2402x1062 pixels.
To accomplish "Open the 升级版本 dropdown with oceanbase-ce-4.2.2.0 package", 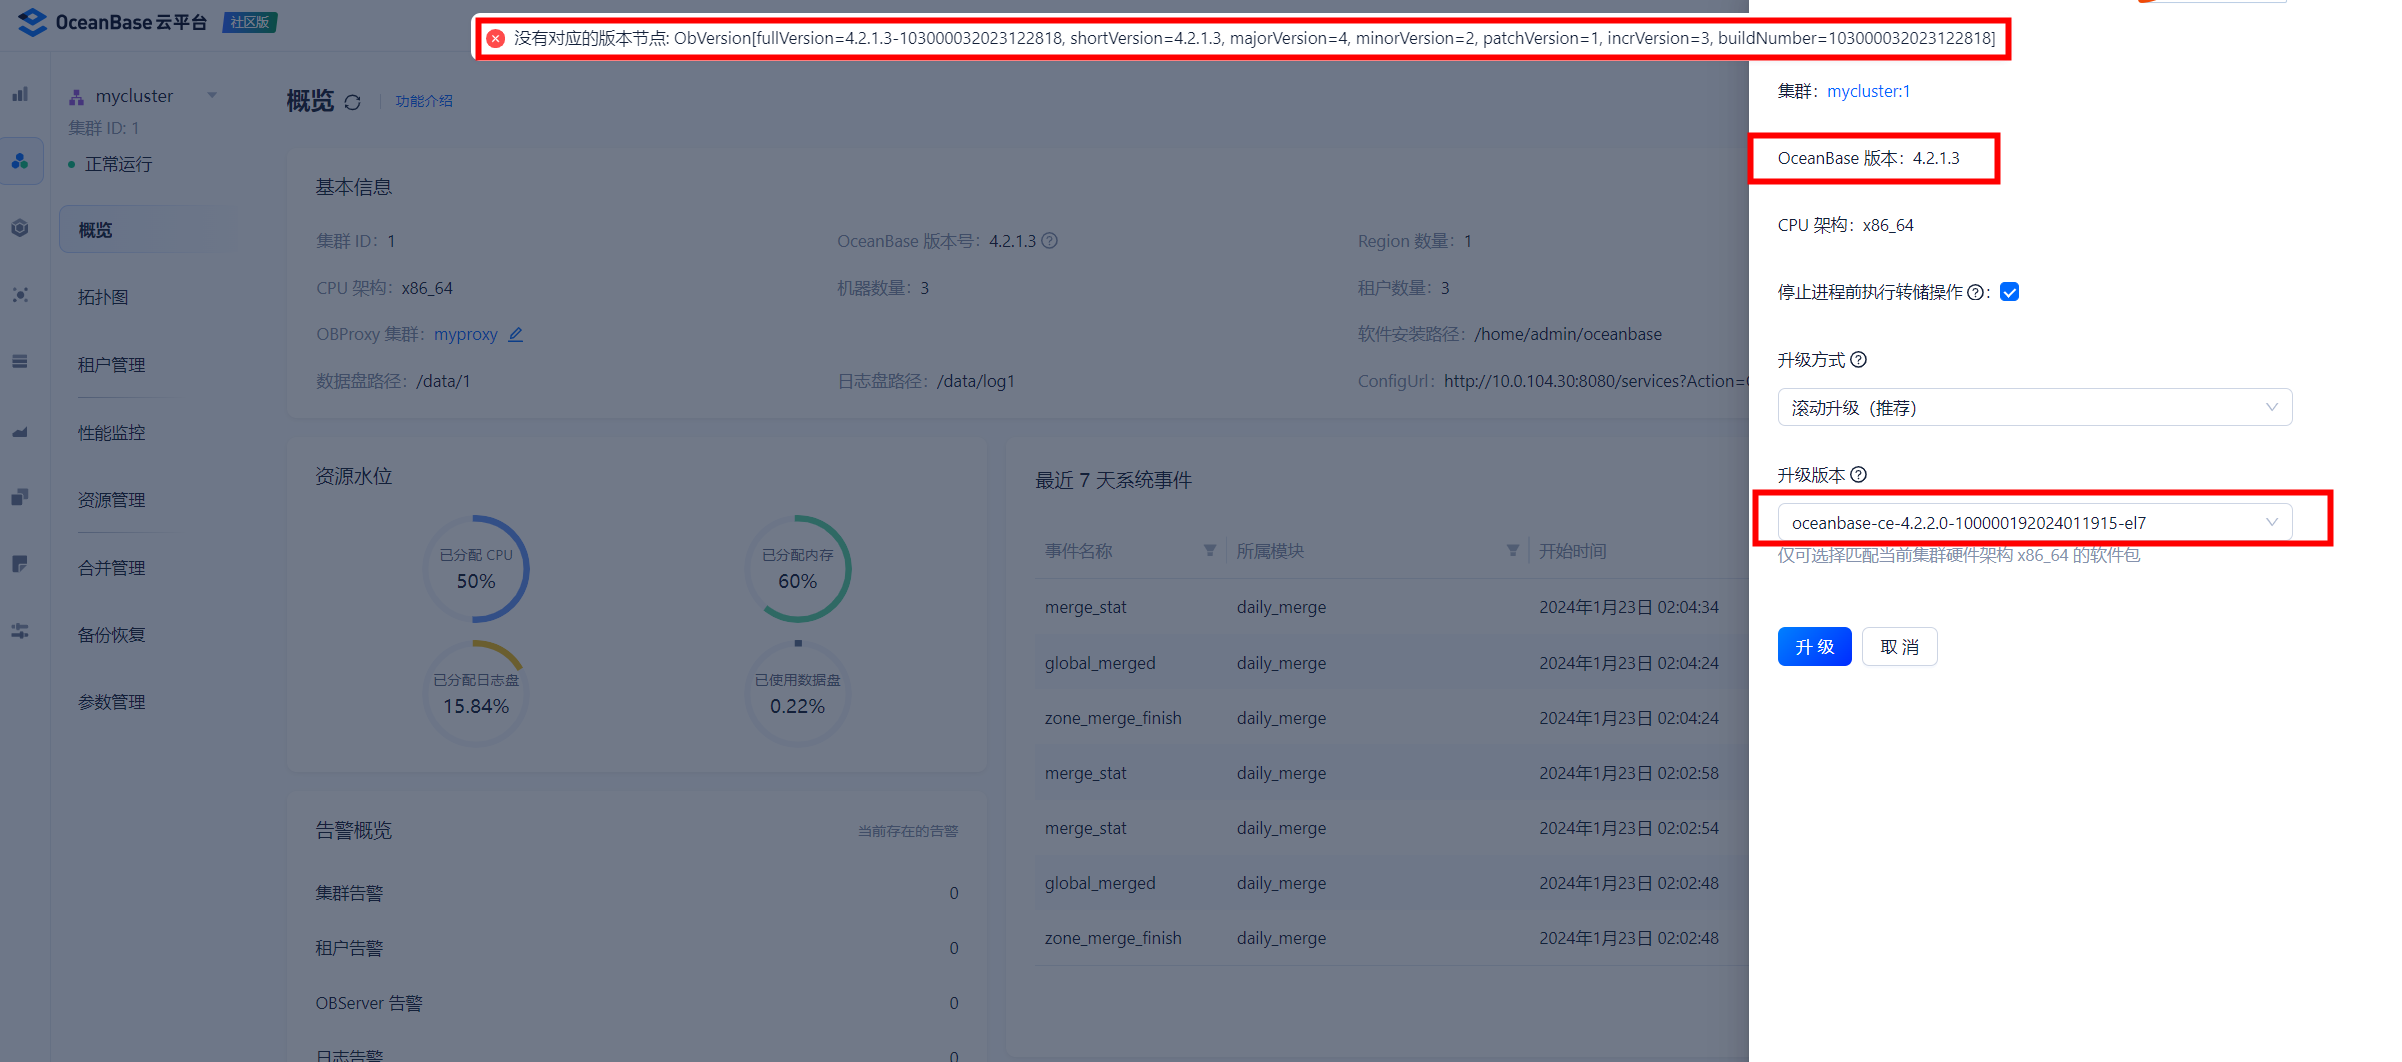I will [x=2034, y=522].
